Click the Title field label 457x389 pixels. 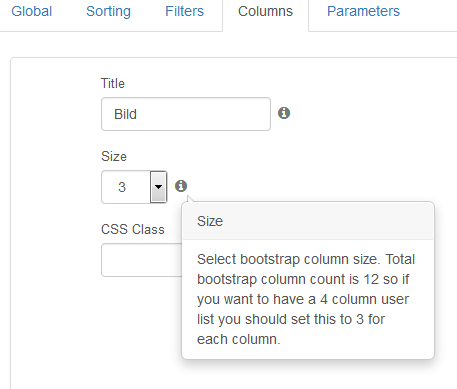coord(113,83)
